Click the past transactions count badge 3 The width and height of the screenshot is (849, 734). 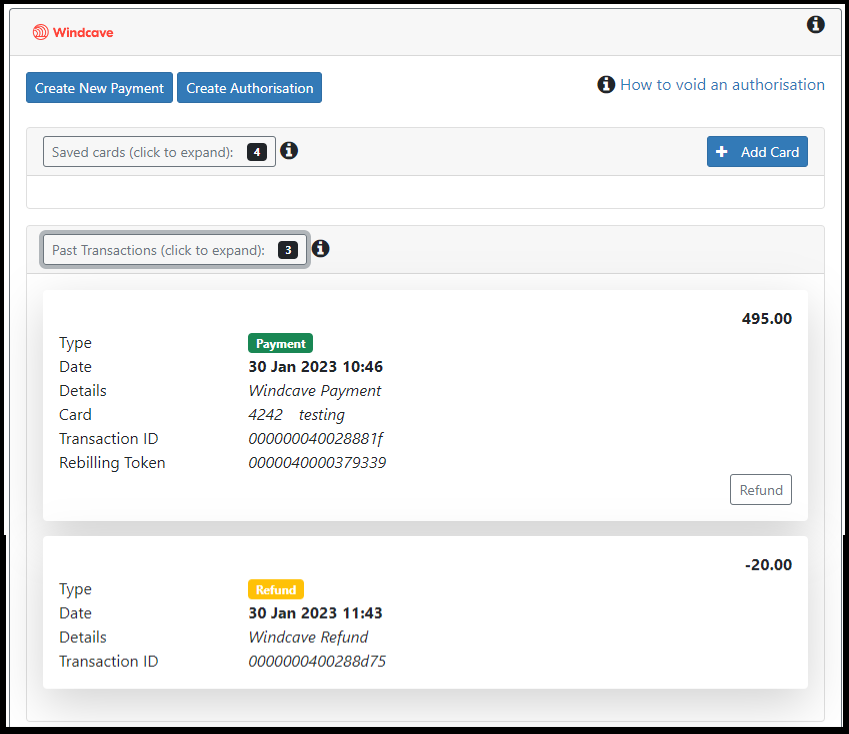click(x=288, y=250)
